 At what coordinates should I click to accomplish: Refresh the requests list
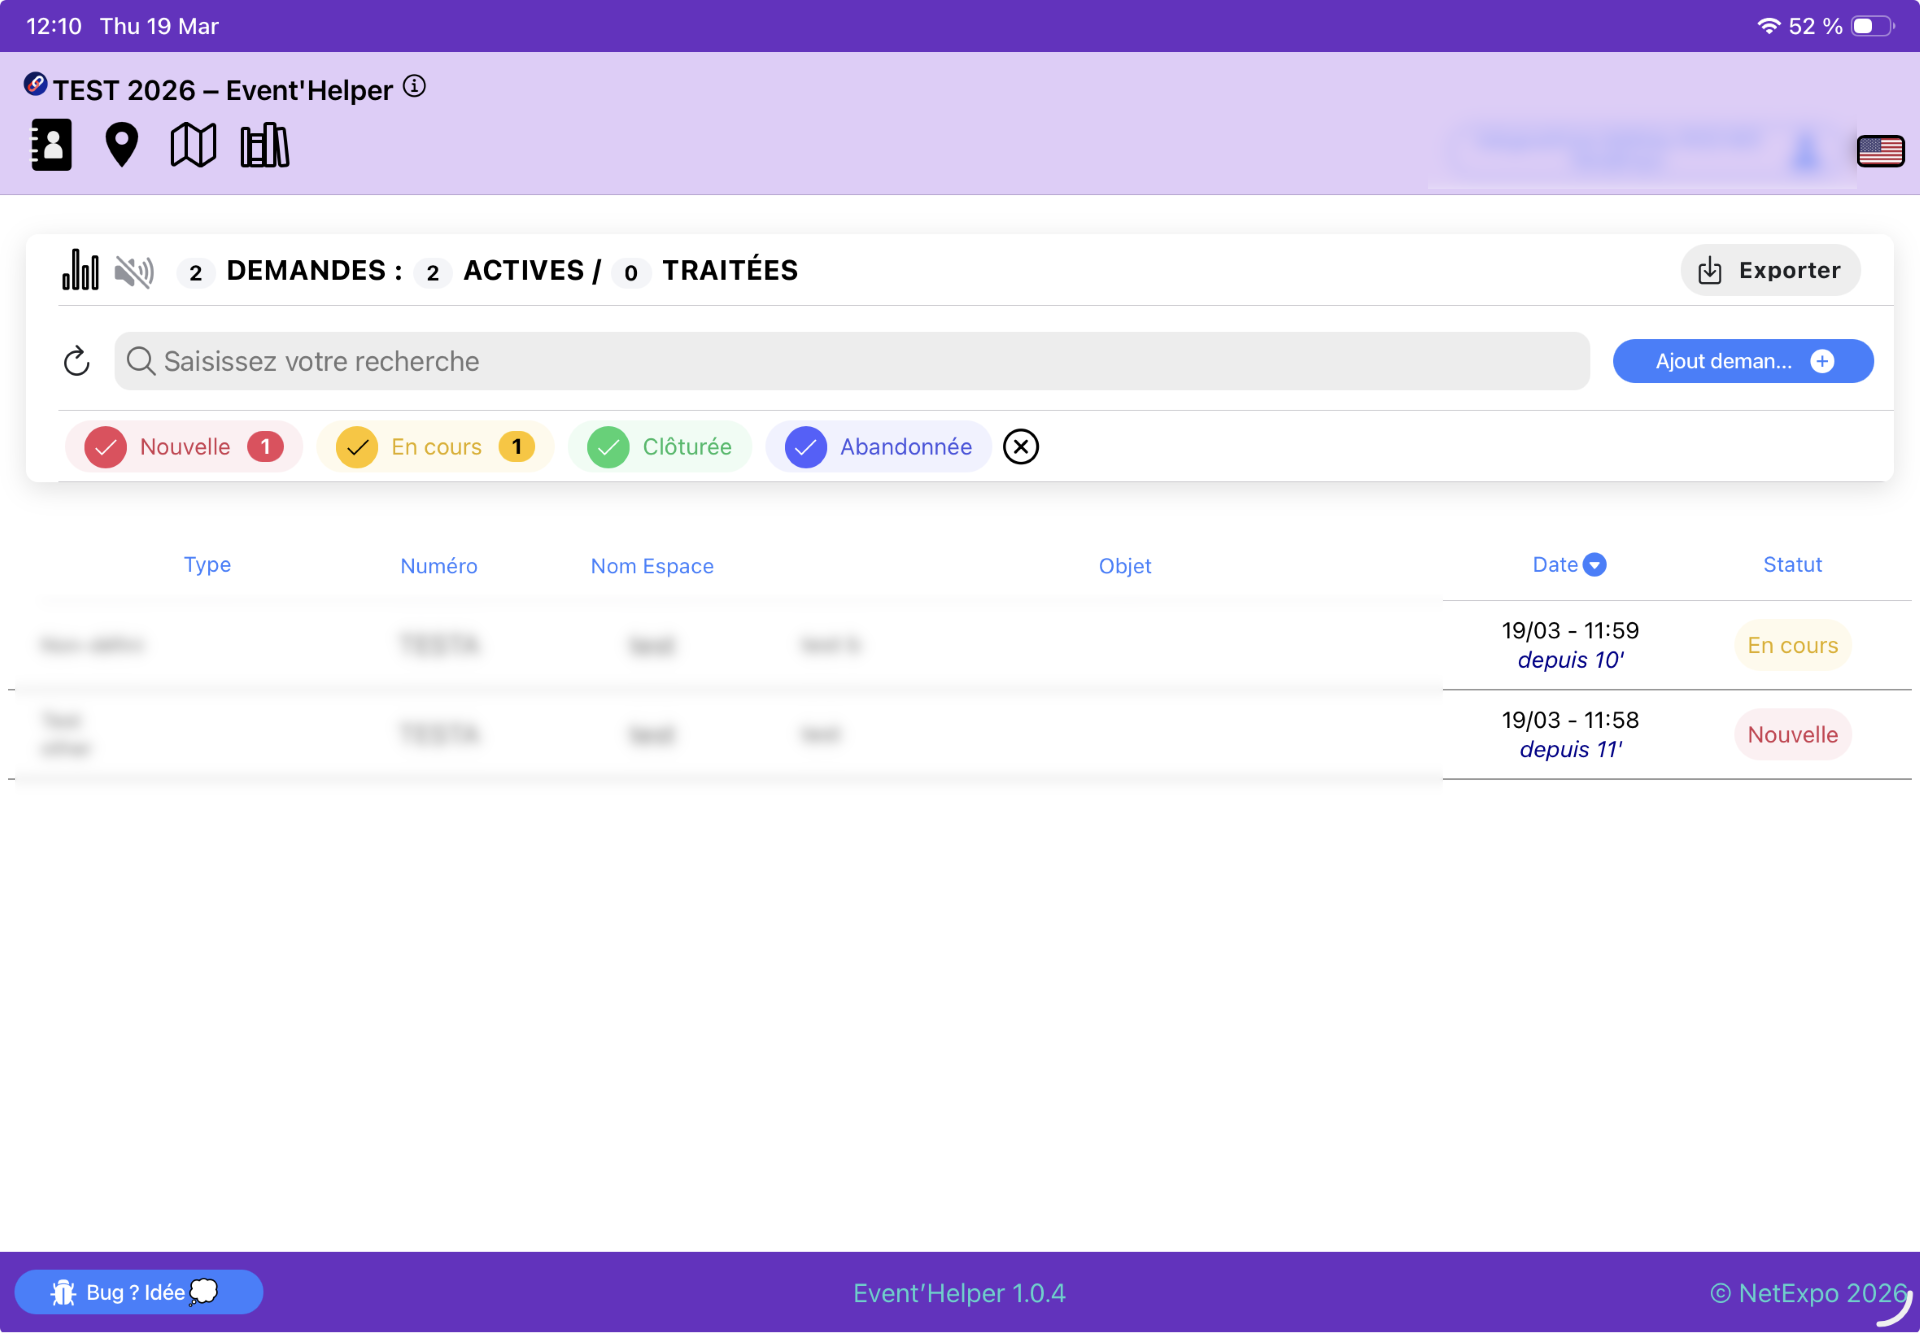(x=77, y=361)
